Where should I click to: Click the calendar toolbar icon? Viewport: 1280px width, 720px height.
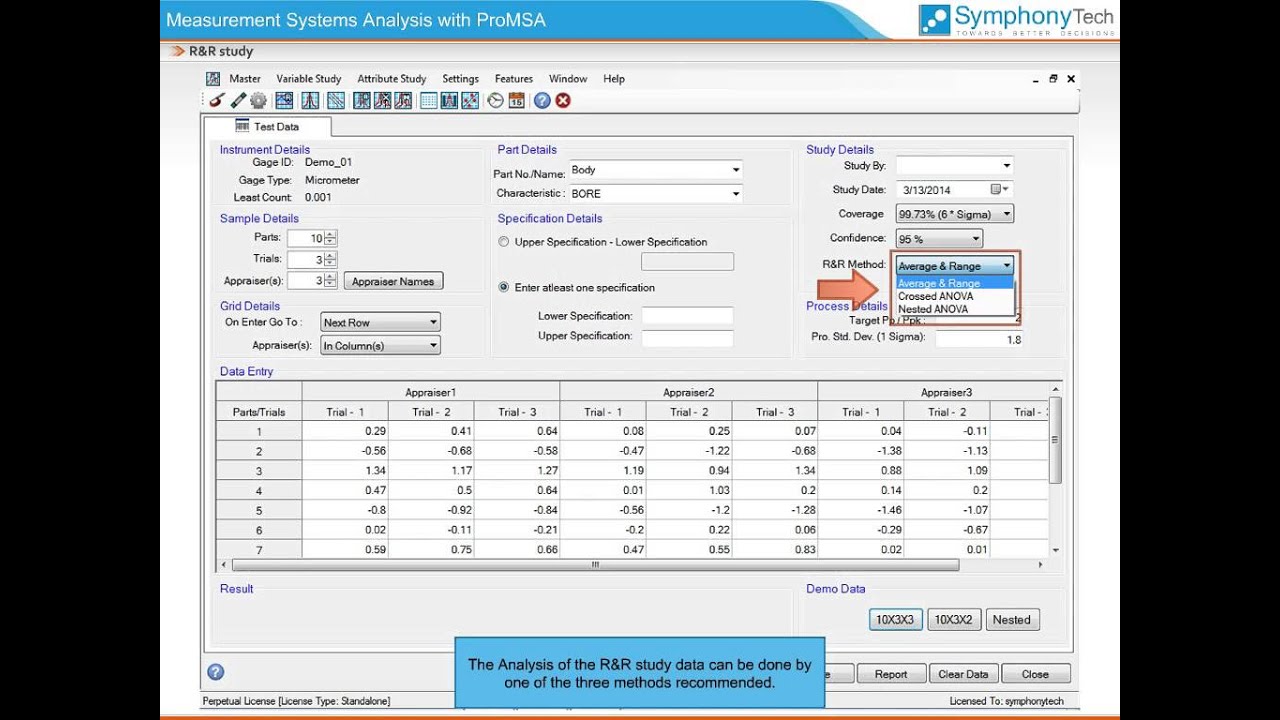click(516, 100)
